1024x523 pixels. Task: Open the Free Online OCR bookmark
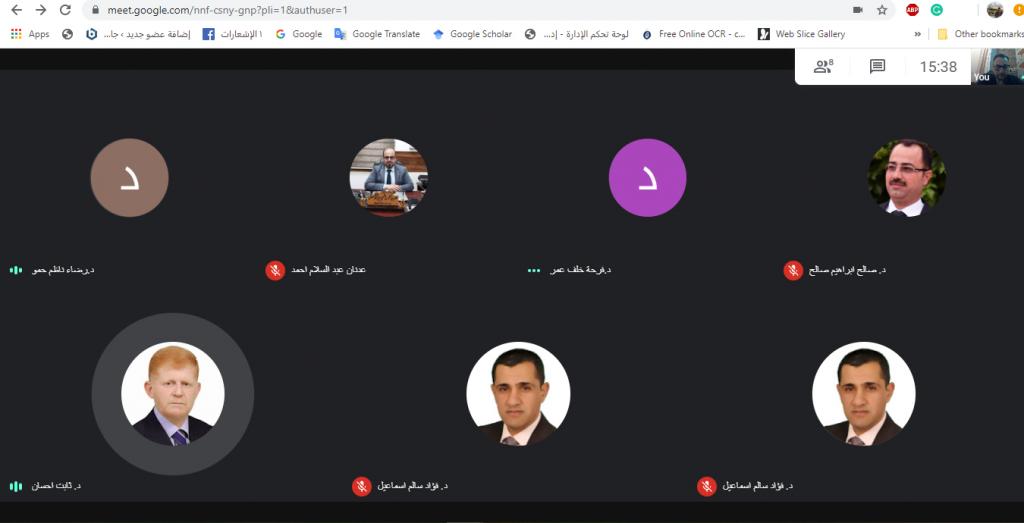click(694, 34)
